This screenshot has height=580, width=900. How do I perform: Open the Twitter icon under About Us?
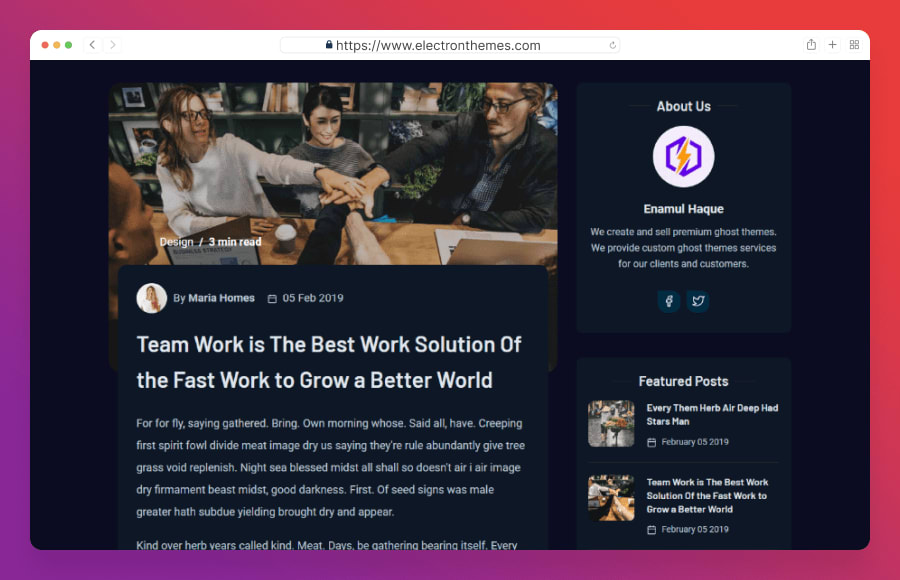698,301
